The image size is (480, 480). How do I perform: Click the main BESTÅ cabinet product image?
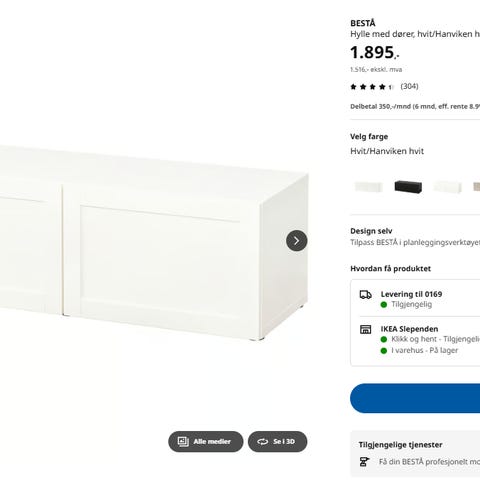click(154, 243)
